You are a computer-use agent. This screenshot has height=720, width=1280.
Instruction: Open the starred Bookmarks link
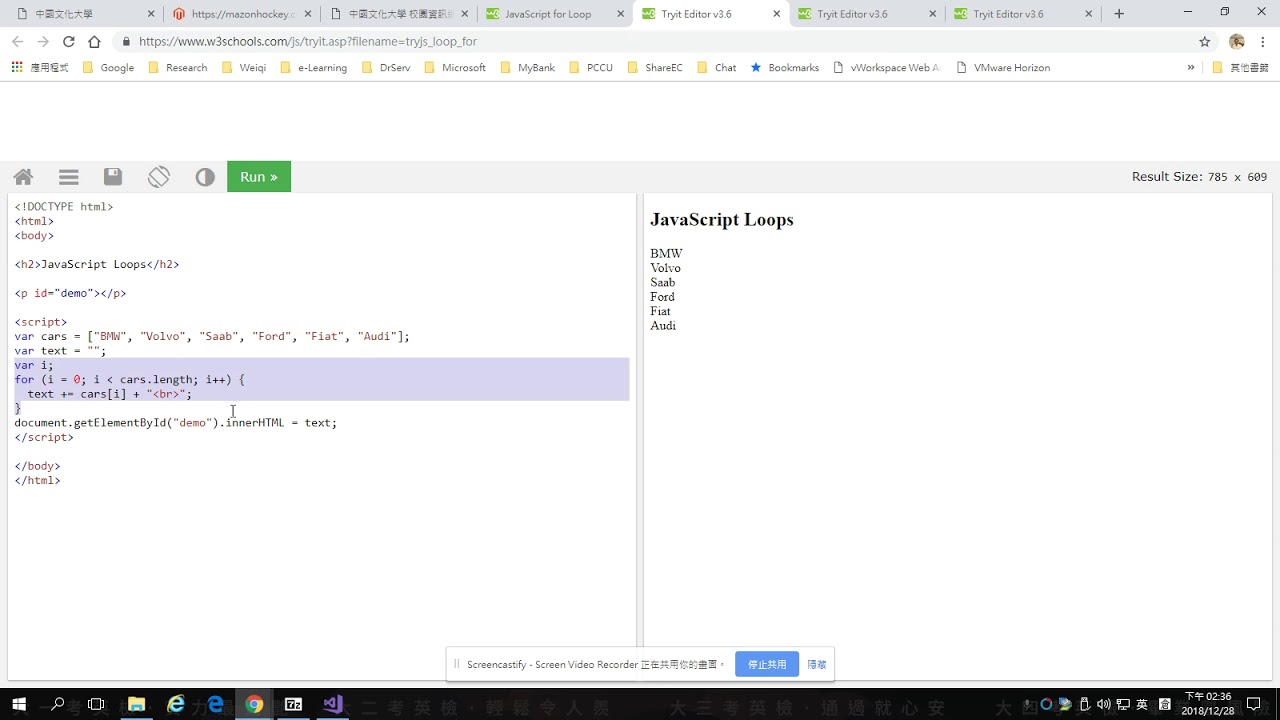click(x=784, y=68)
